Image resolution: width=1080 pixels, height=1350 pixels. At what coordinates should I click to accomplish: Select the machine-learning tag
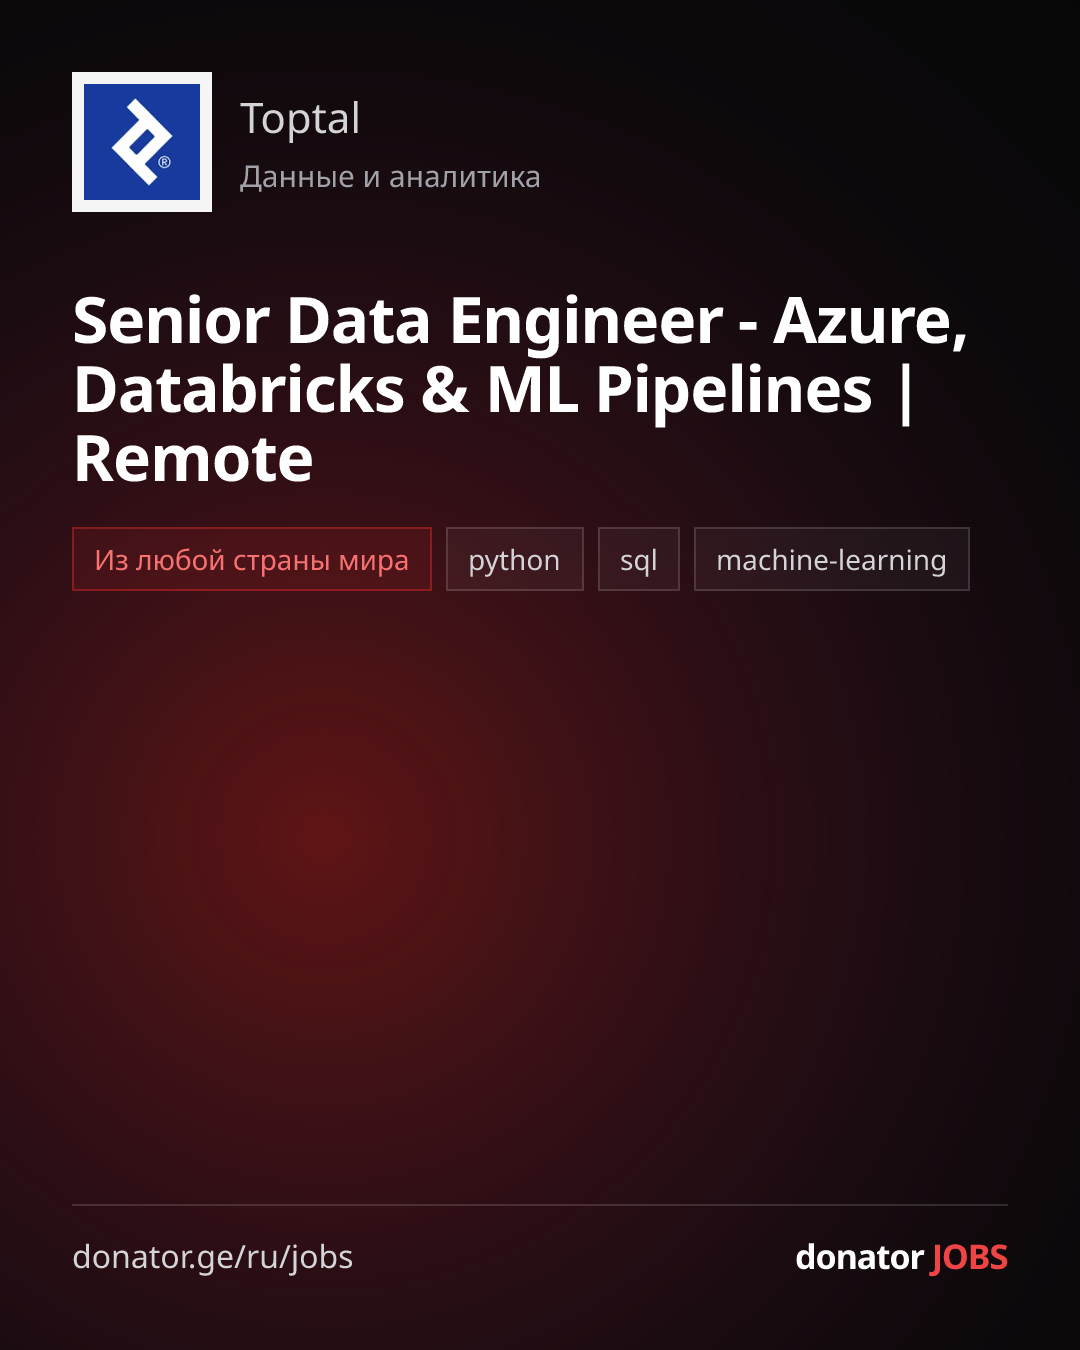(x=832, y=559)
